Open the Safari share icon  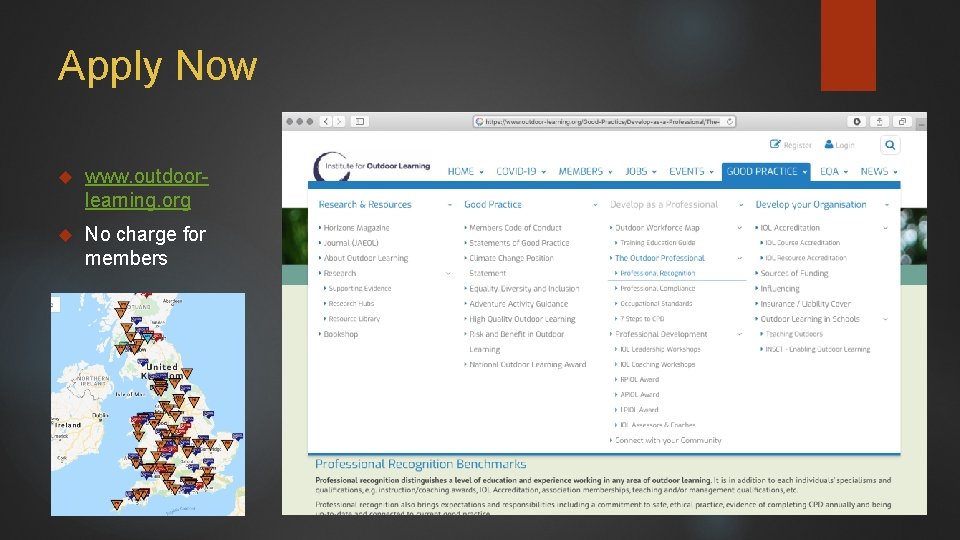pos(879,121)
